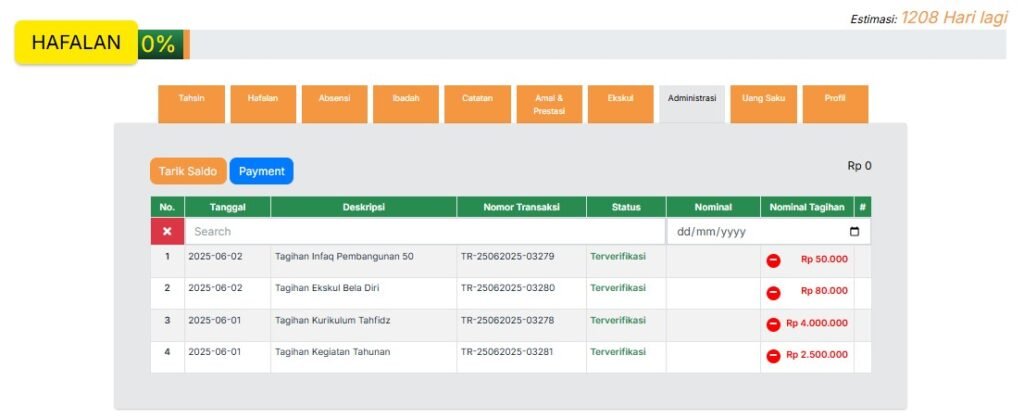The image size is (1024, 418).
Task: Click the red X clear-search icon
Action: (x=167, y=231)
